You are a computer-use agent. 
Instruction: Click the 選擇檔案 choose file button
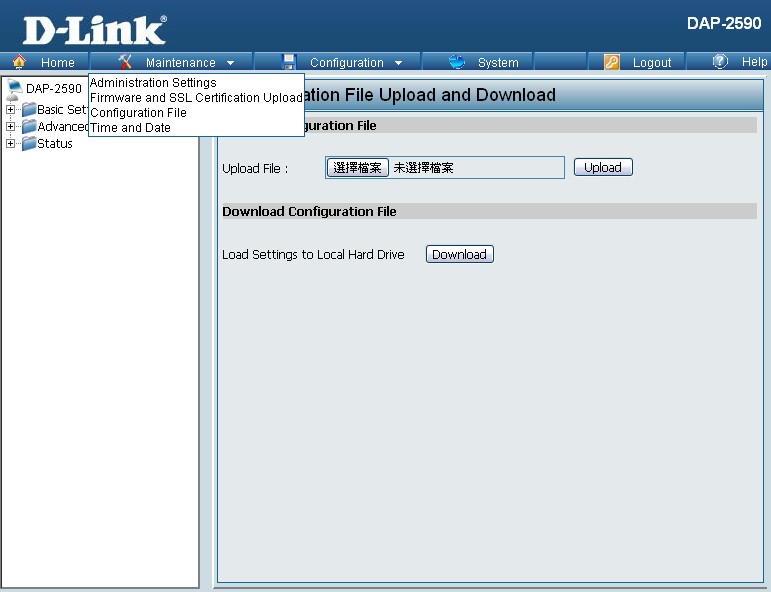[357, 168]
